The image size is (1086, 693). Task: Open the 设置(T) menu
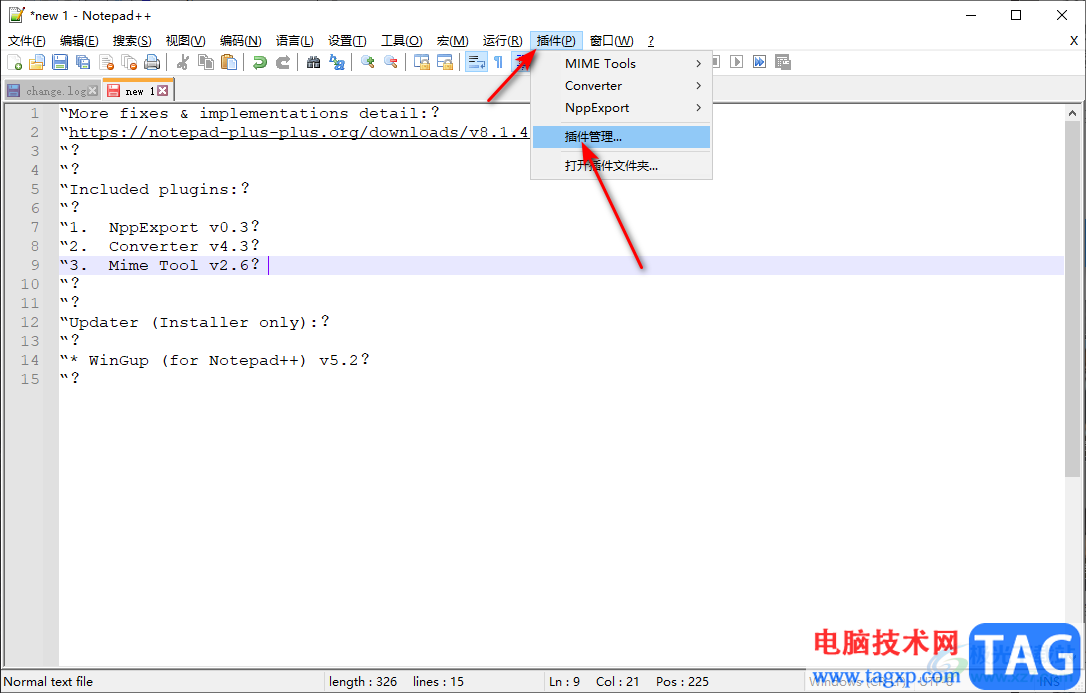pos(347,41)
